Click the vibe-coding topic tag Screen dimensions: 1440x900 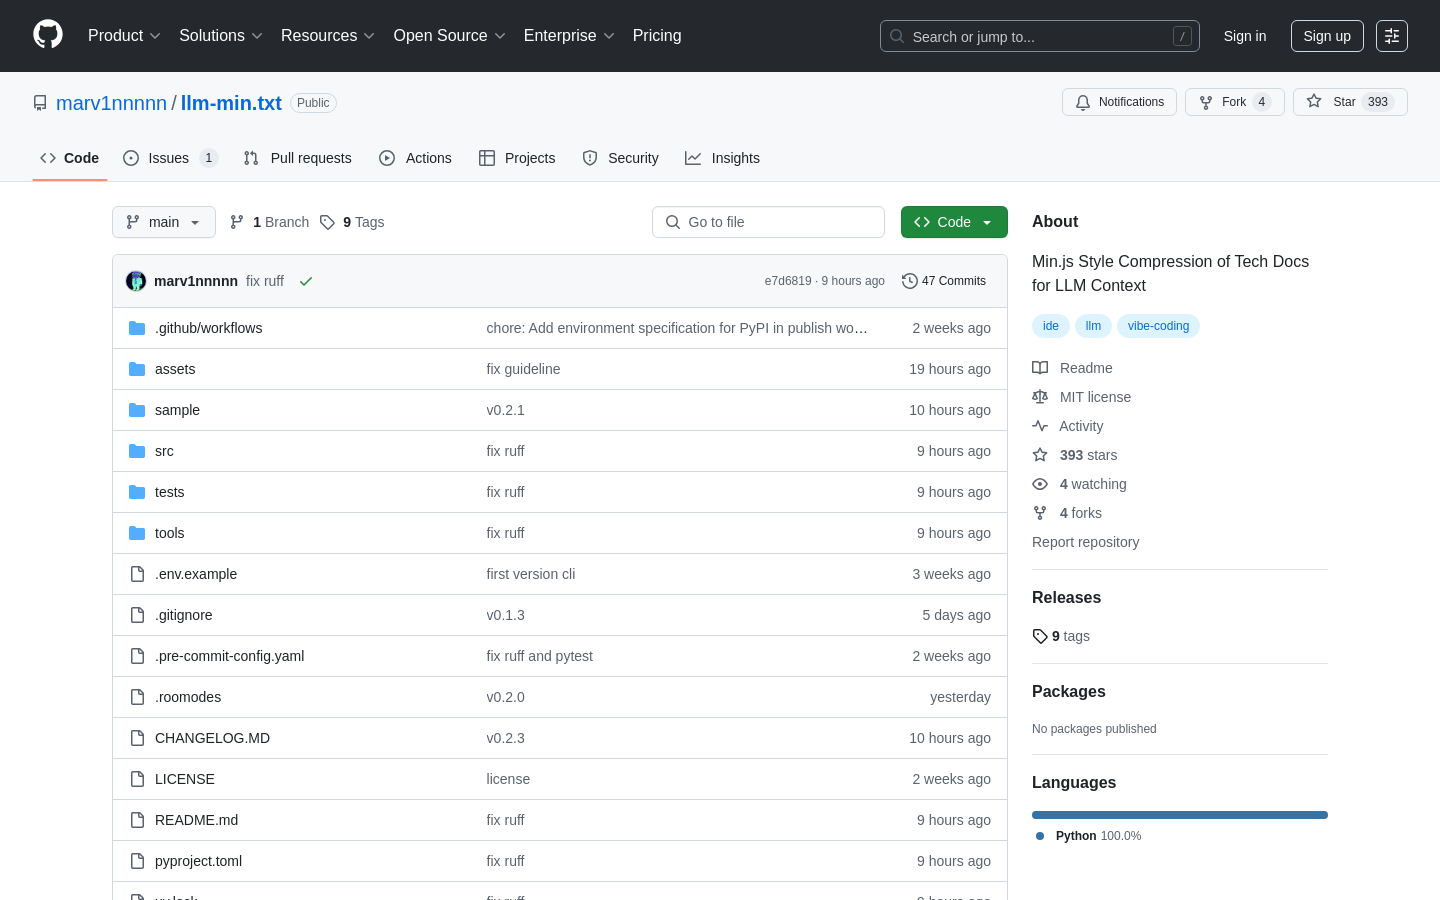[1158, 326]
